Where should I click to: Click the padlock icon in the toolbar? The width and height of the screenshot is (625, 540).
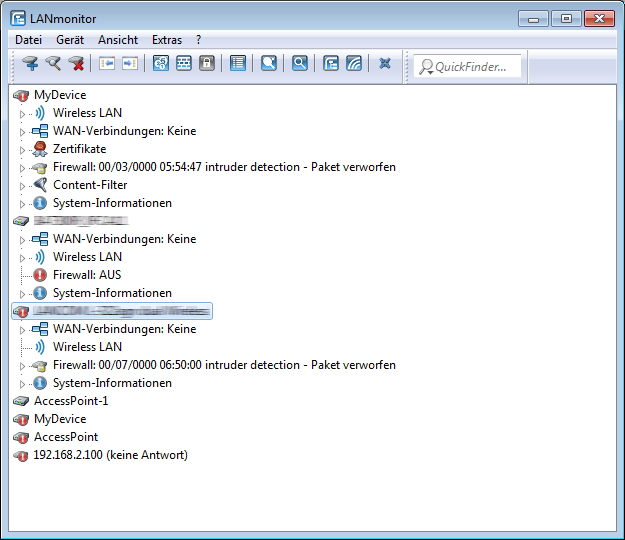207,63
